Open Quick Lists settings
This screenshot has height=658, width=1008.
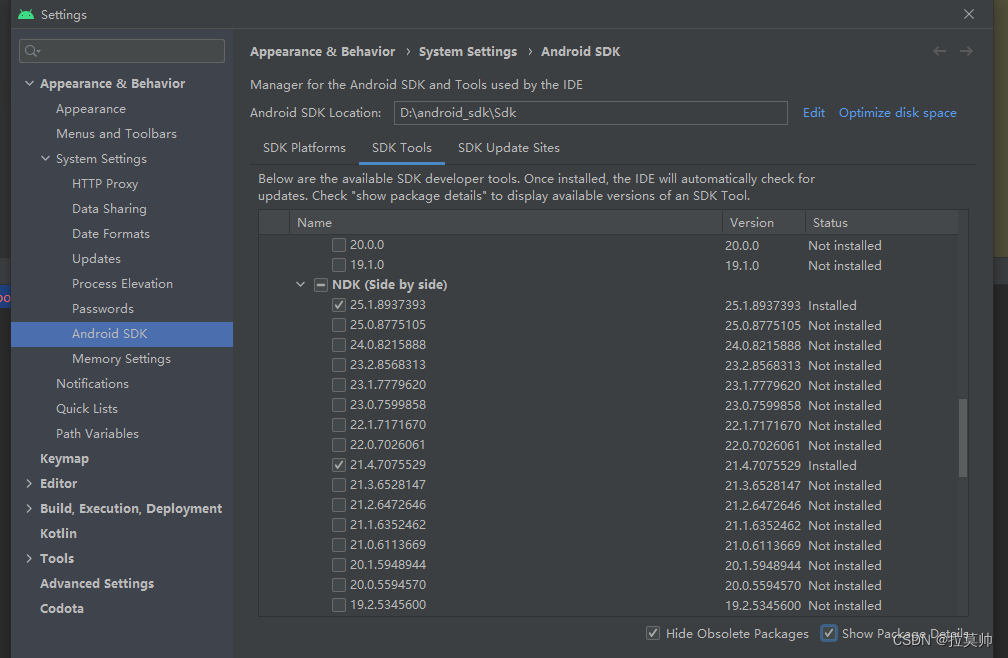87,409
